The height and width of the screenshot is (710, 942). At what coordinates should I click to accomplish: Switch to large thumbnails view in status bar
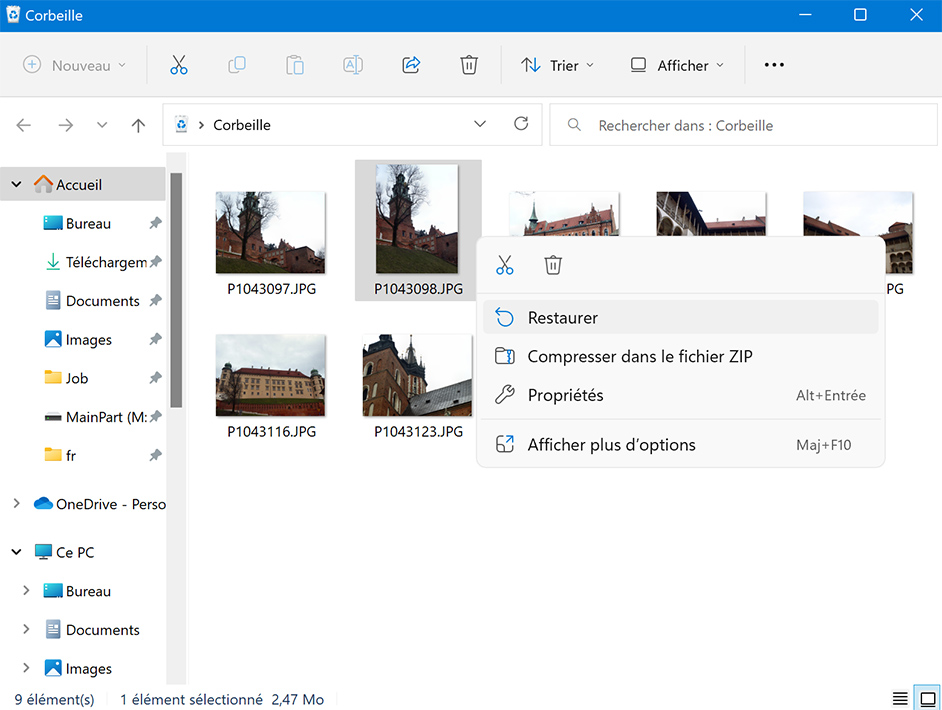pyautogui.click(x=928, y=699)
